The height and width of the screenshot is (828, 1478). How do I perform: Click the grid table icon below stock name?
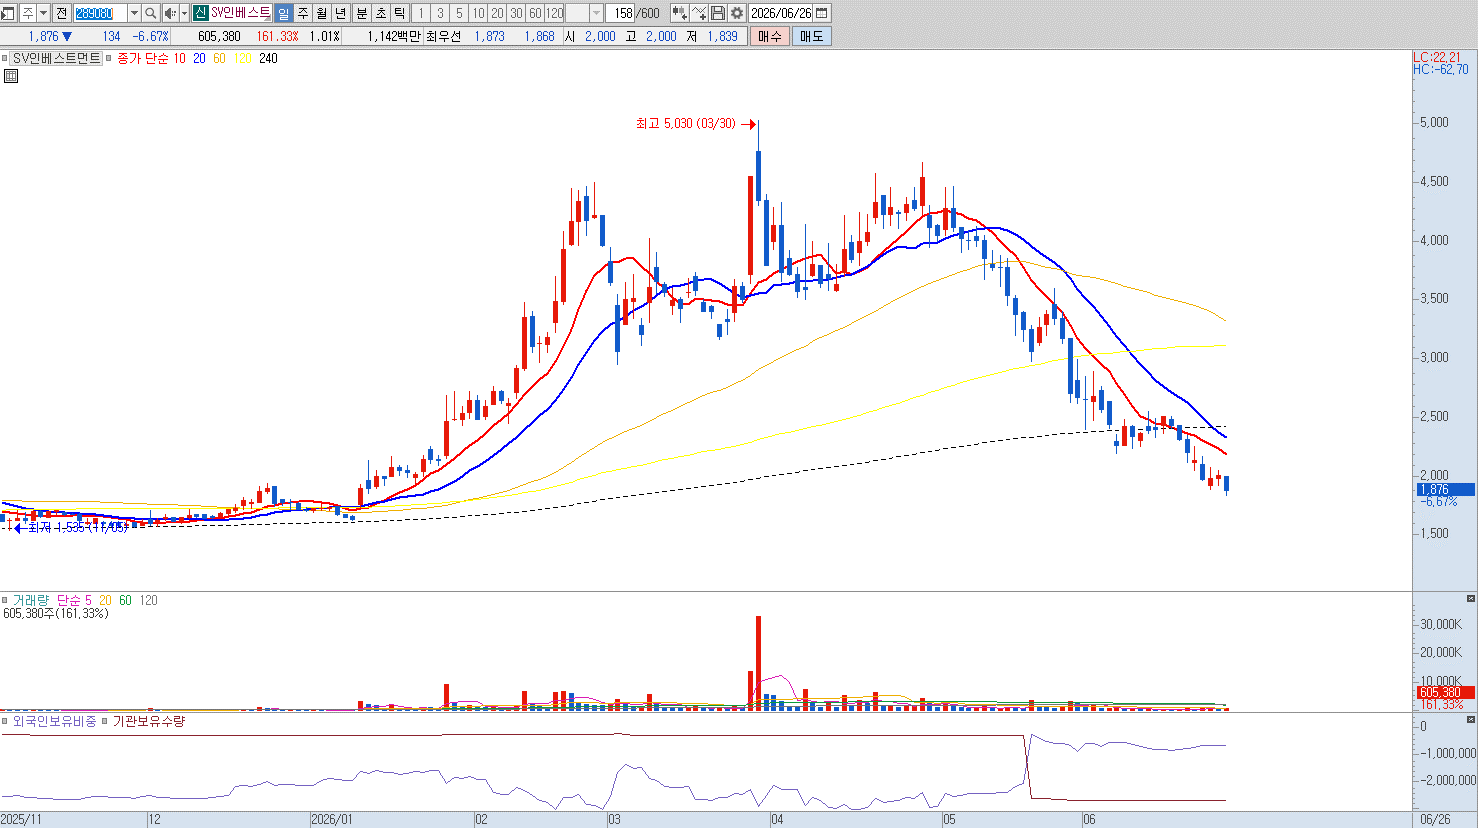pos(10,76)
